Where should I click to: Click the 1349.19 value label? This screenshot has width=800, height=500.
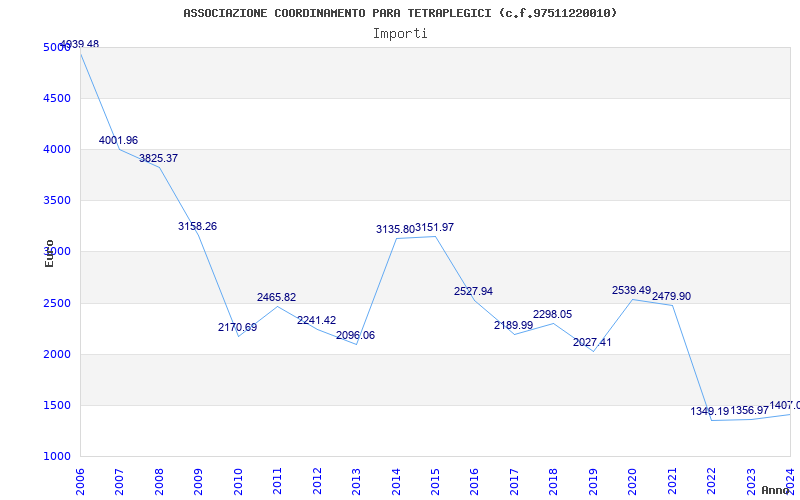(x=710, y=411)
